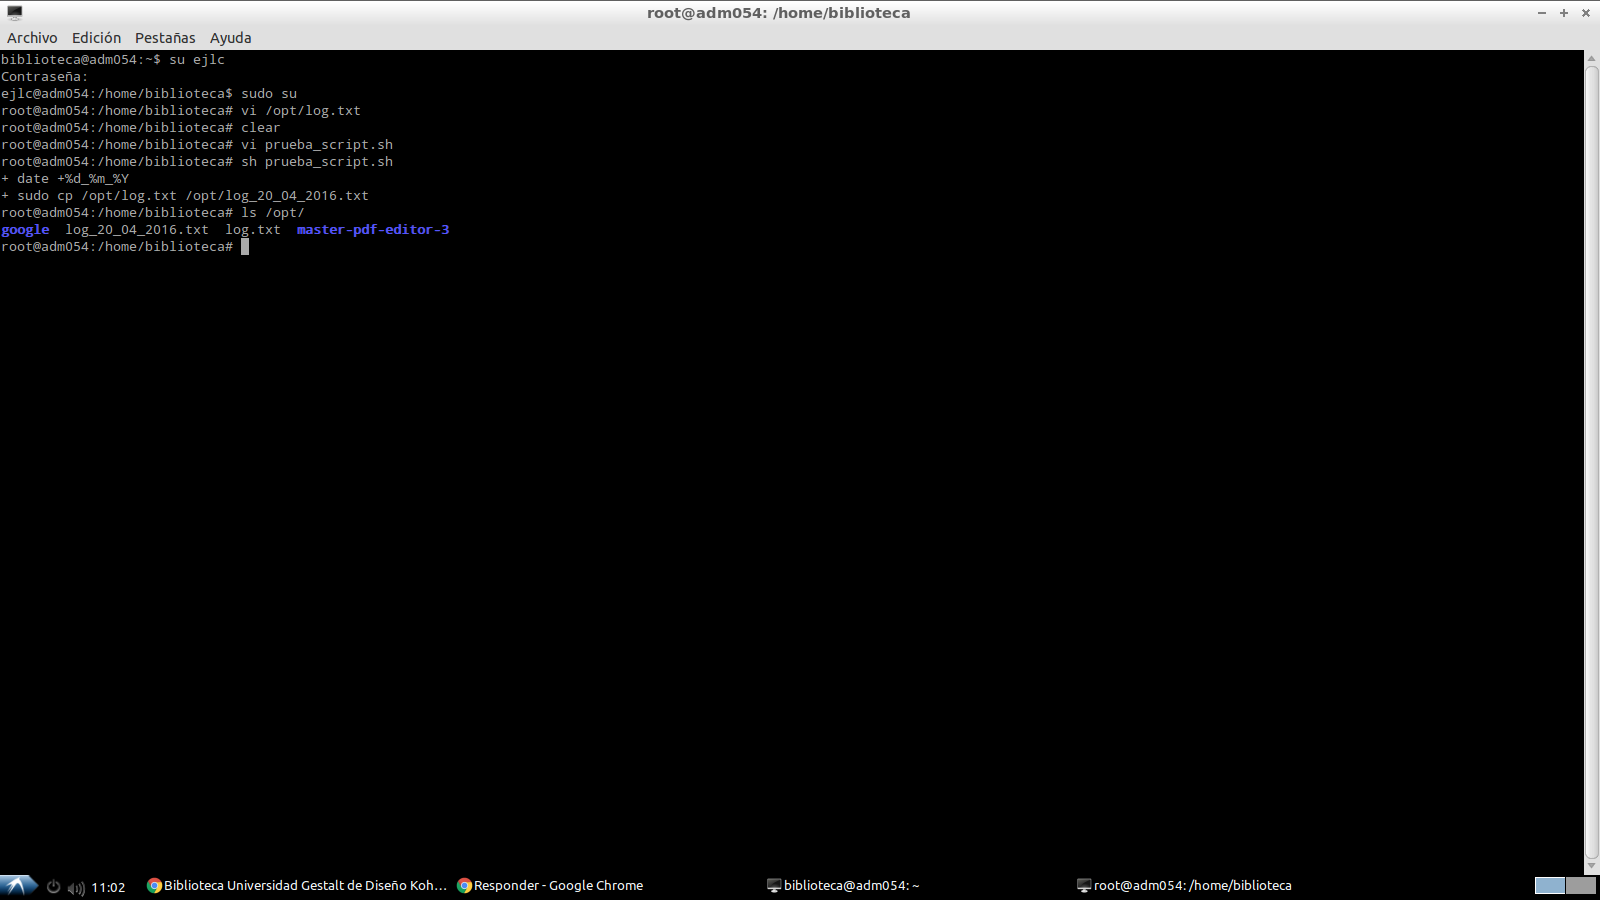Open the Ayuda menu
The width and height of the screenshot is (1600, 900).
point(230,38)
